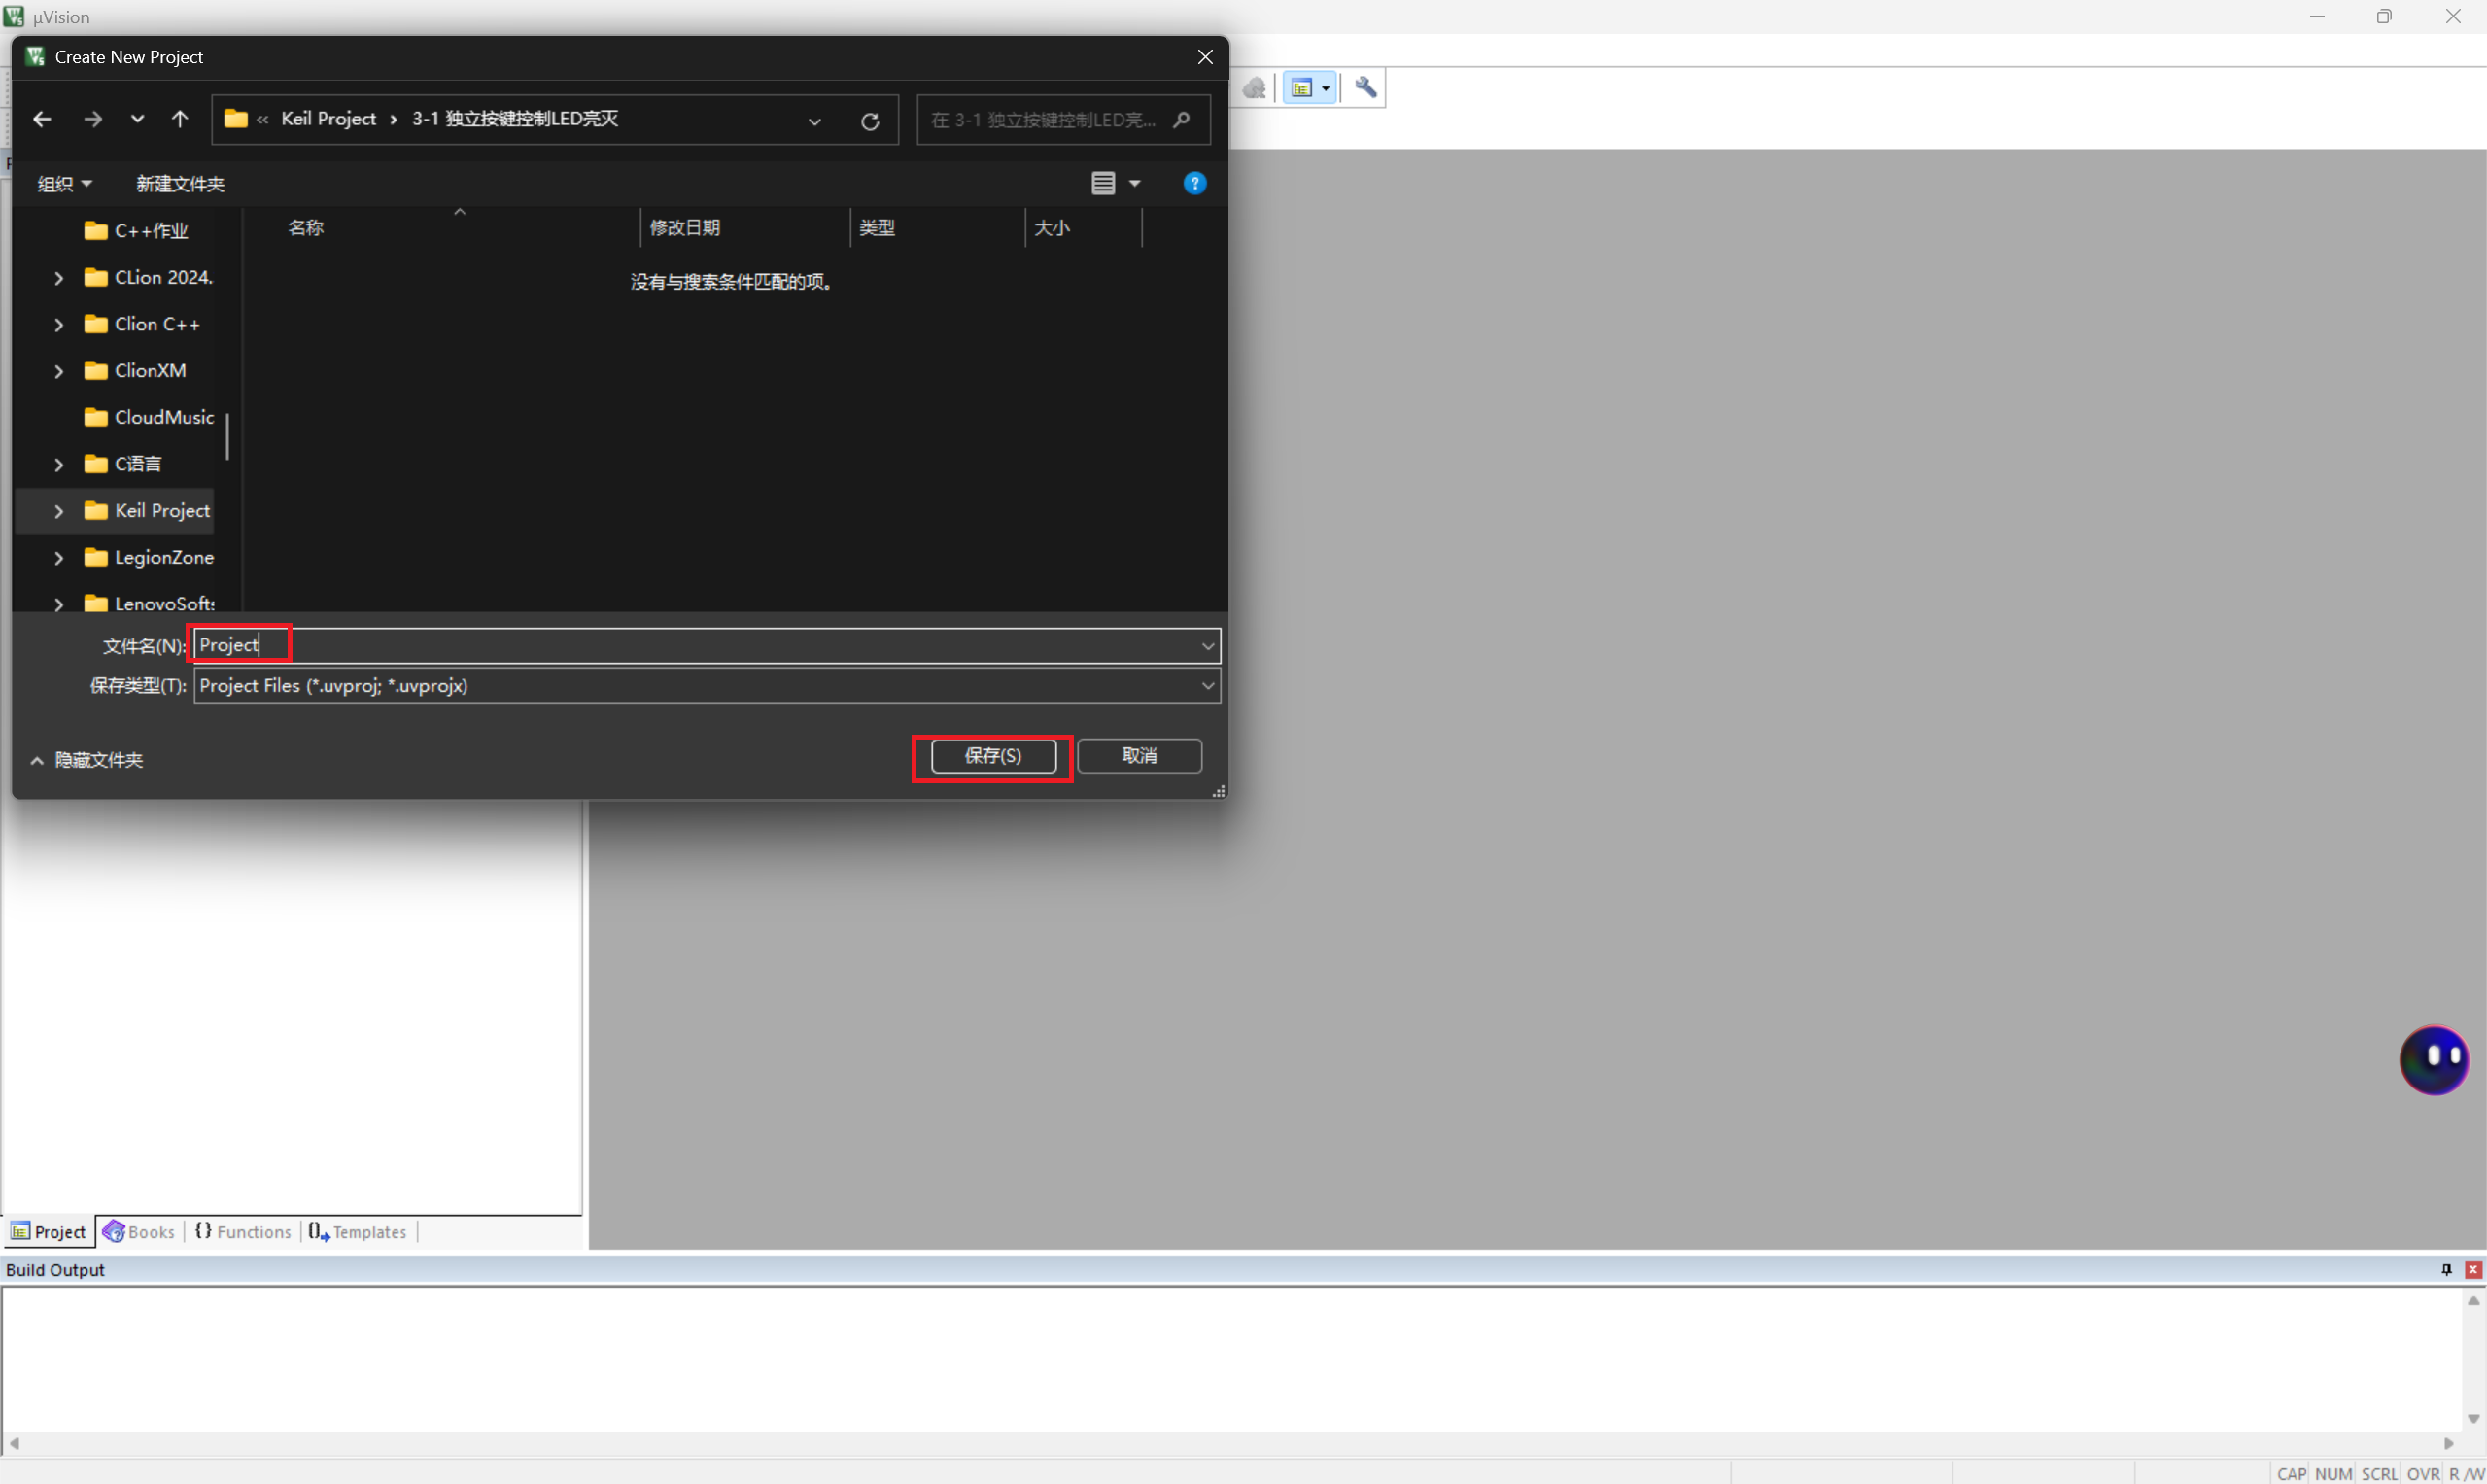Expand the LegionZone folder node
The image size is (2487, 1484).
[59, 558]
